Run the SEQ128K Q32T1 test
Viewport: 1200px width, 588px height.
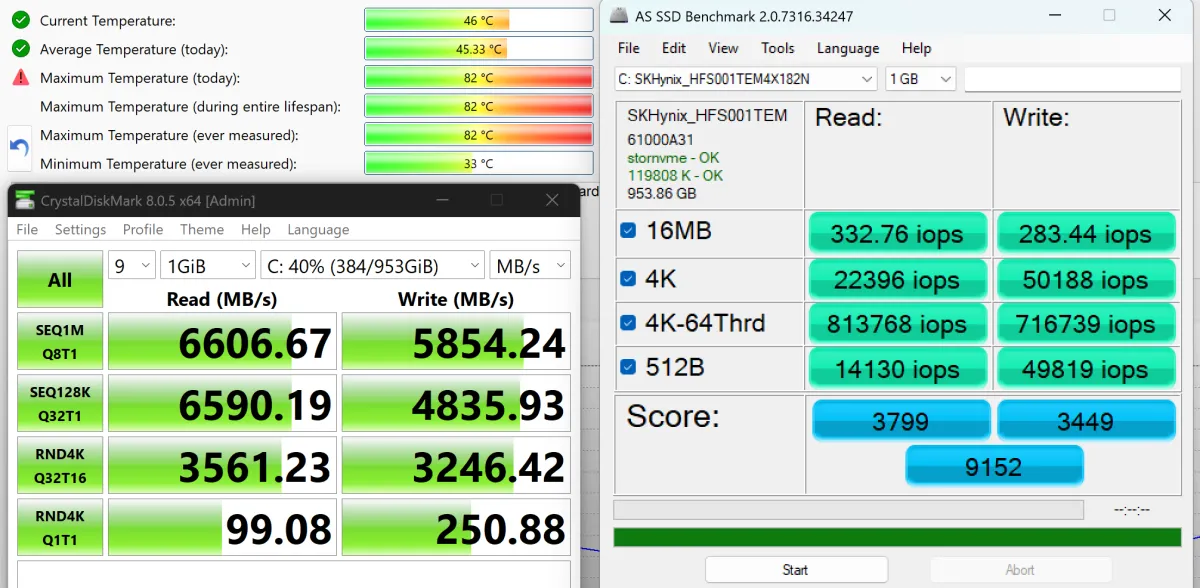click(60, 404)
